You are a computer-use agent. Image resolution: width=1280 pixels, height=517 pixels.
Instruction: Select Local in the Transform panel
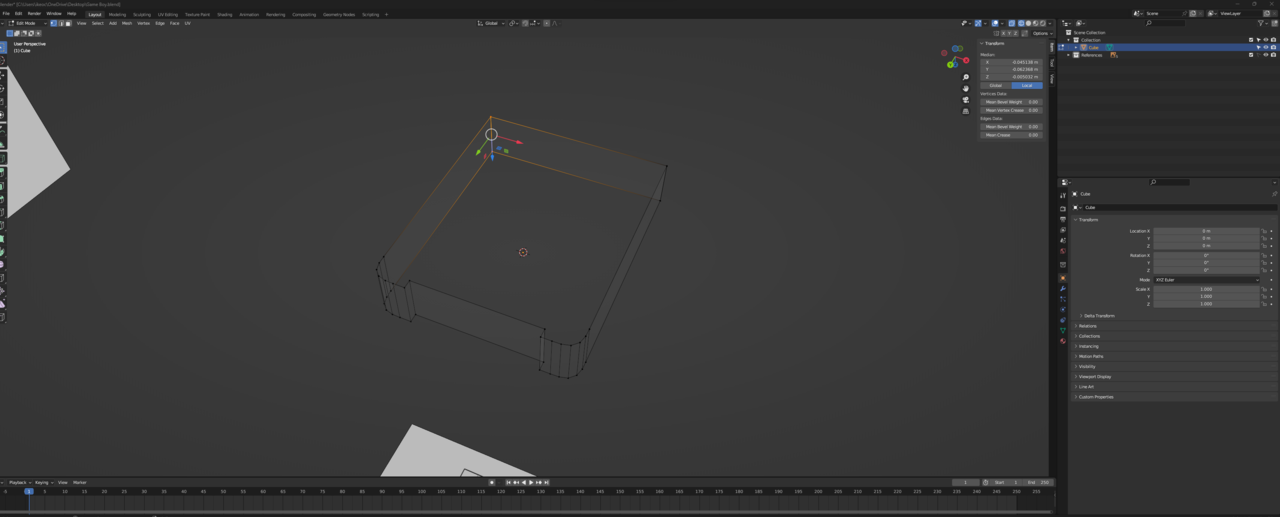click(1027, 86)
